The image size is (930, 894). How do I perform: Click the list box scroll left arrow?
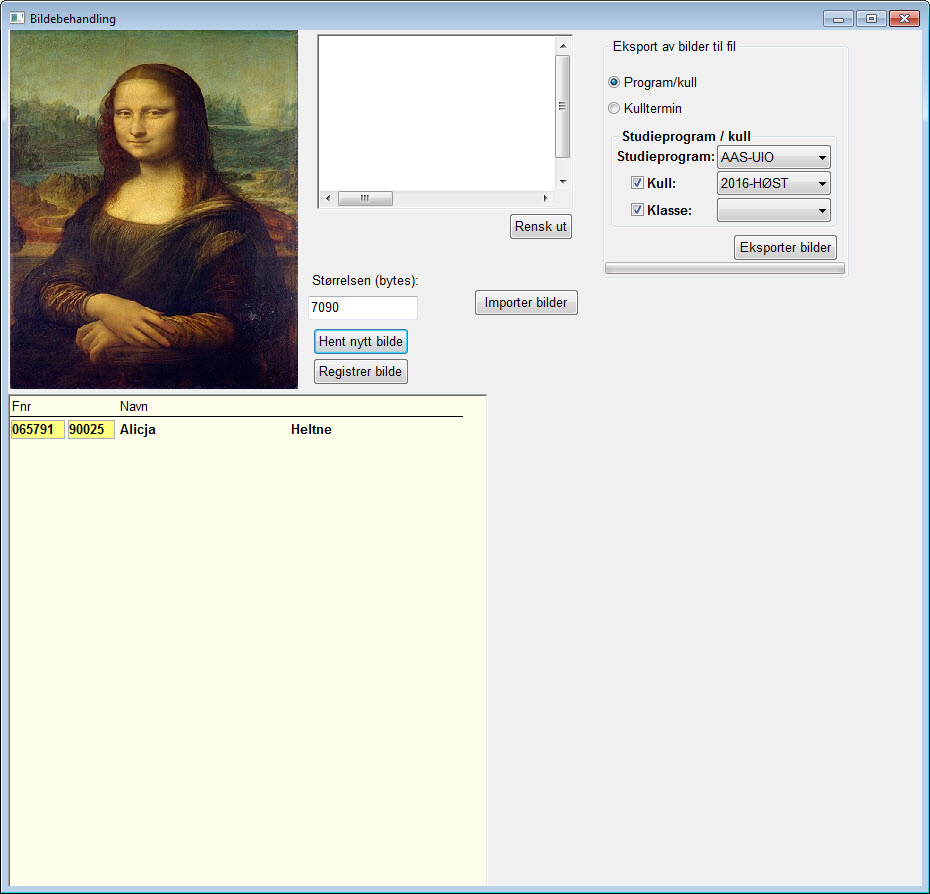tap(328, 198)
